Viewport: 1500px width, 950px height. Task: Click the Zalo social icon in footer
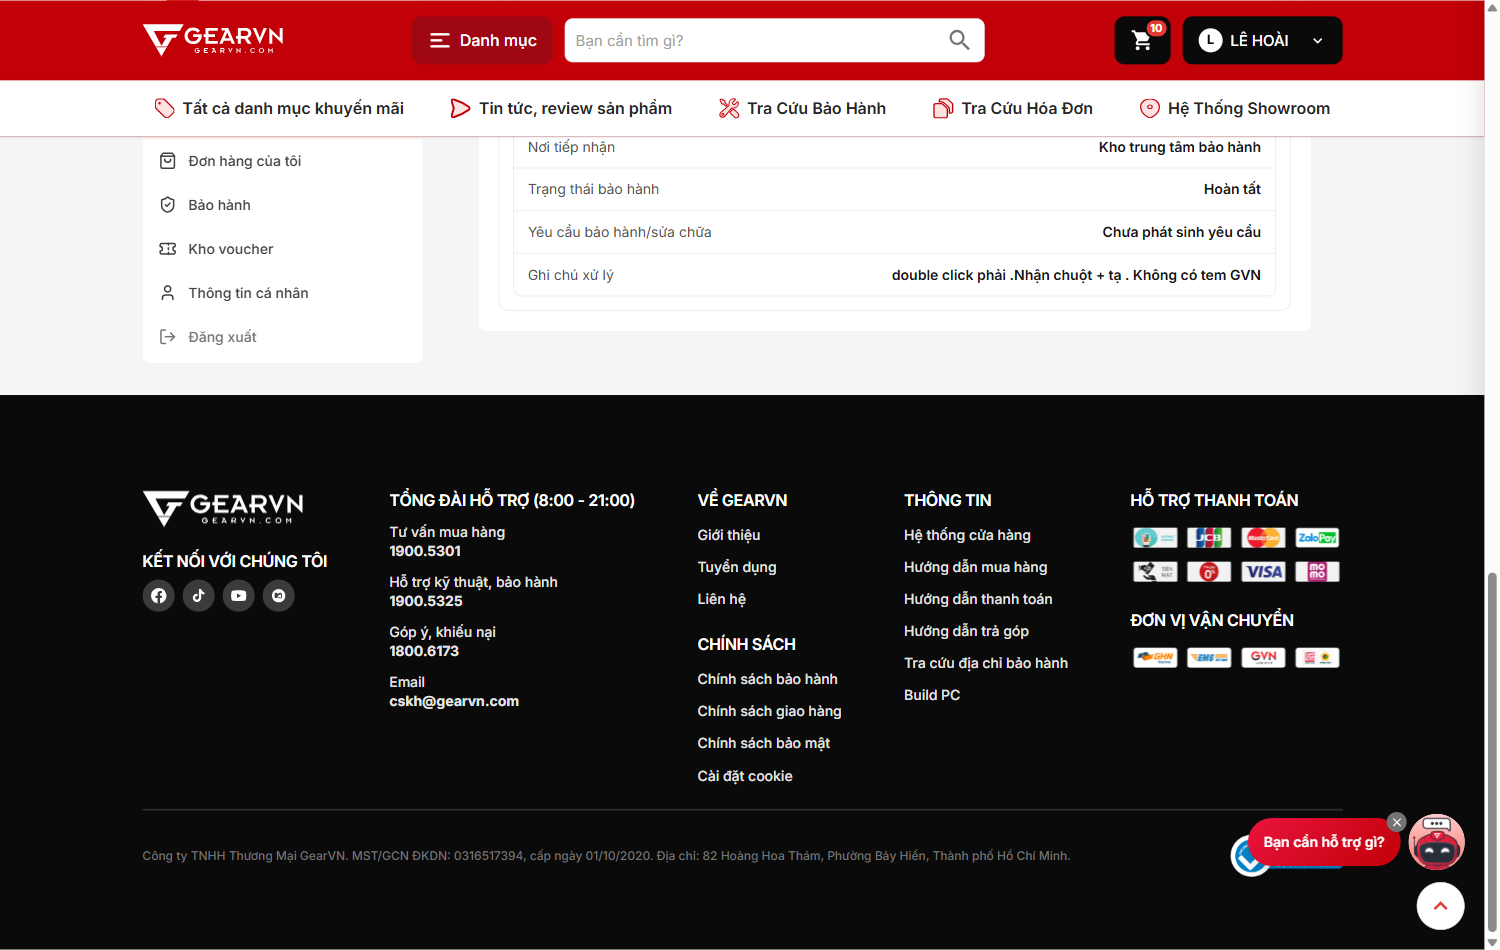click(x=279, y=596)
